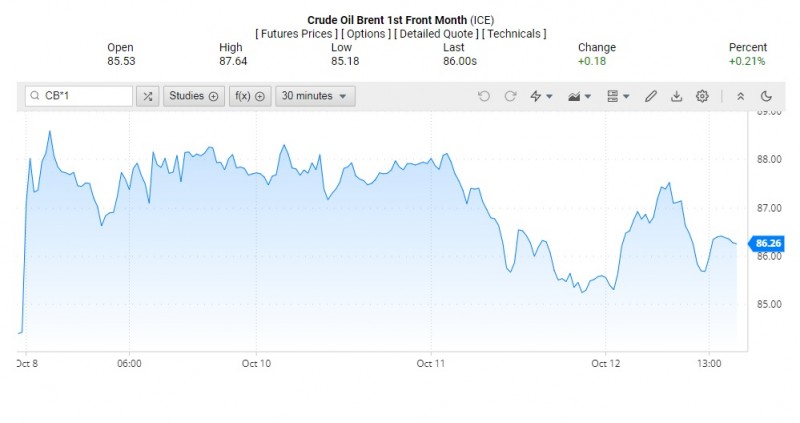Toggle dark mode moon icon
Viewport: 800px width, 423px height.
coord(767,96)
